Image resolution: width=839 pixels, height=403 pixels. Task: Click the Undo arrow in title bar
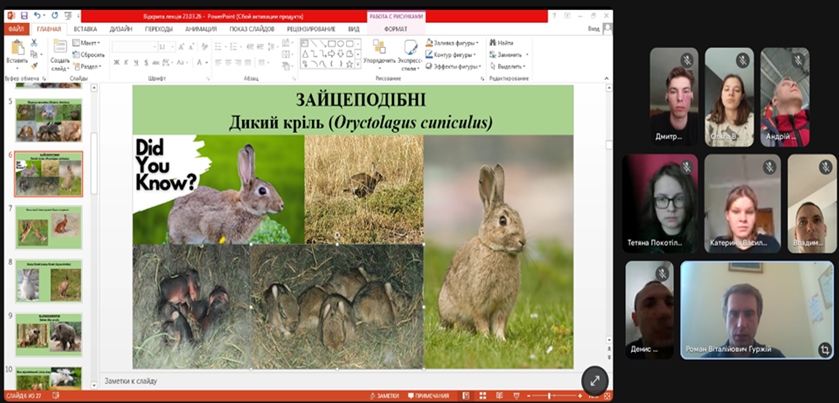37,16
